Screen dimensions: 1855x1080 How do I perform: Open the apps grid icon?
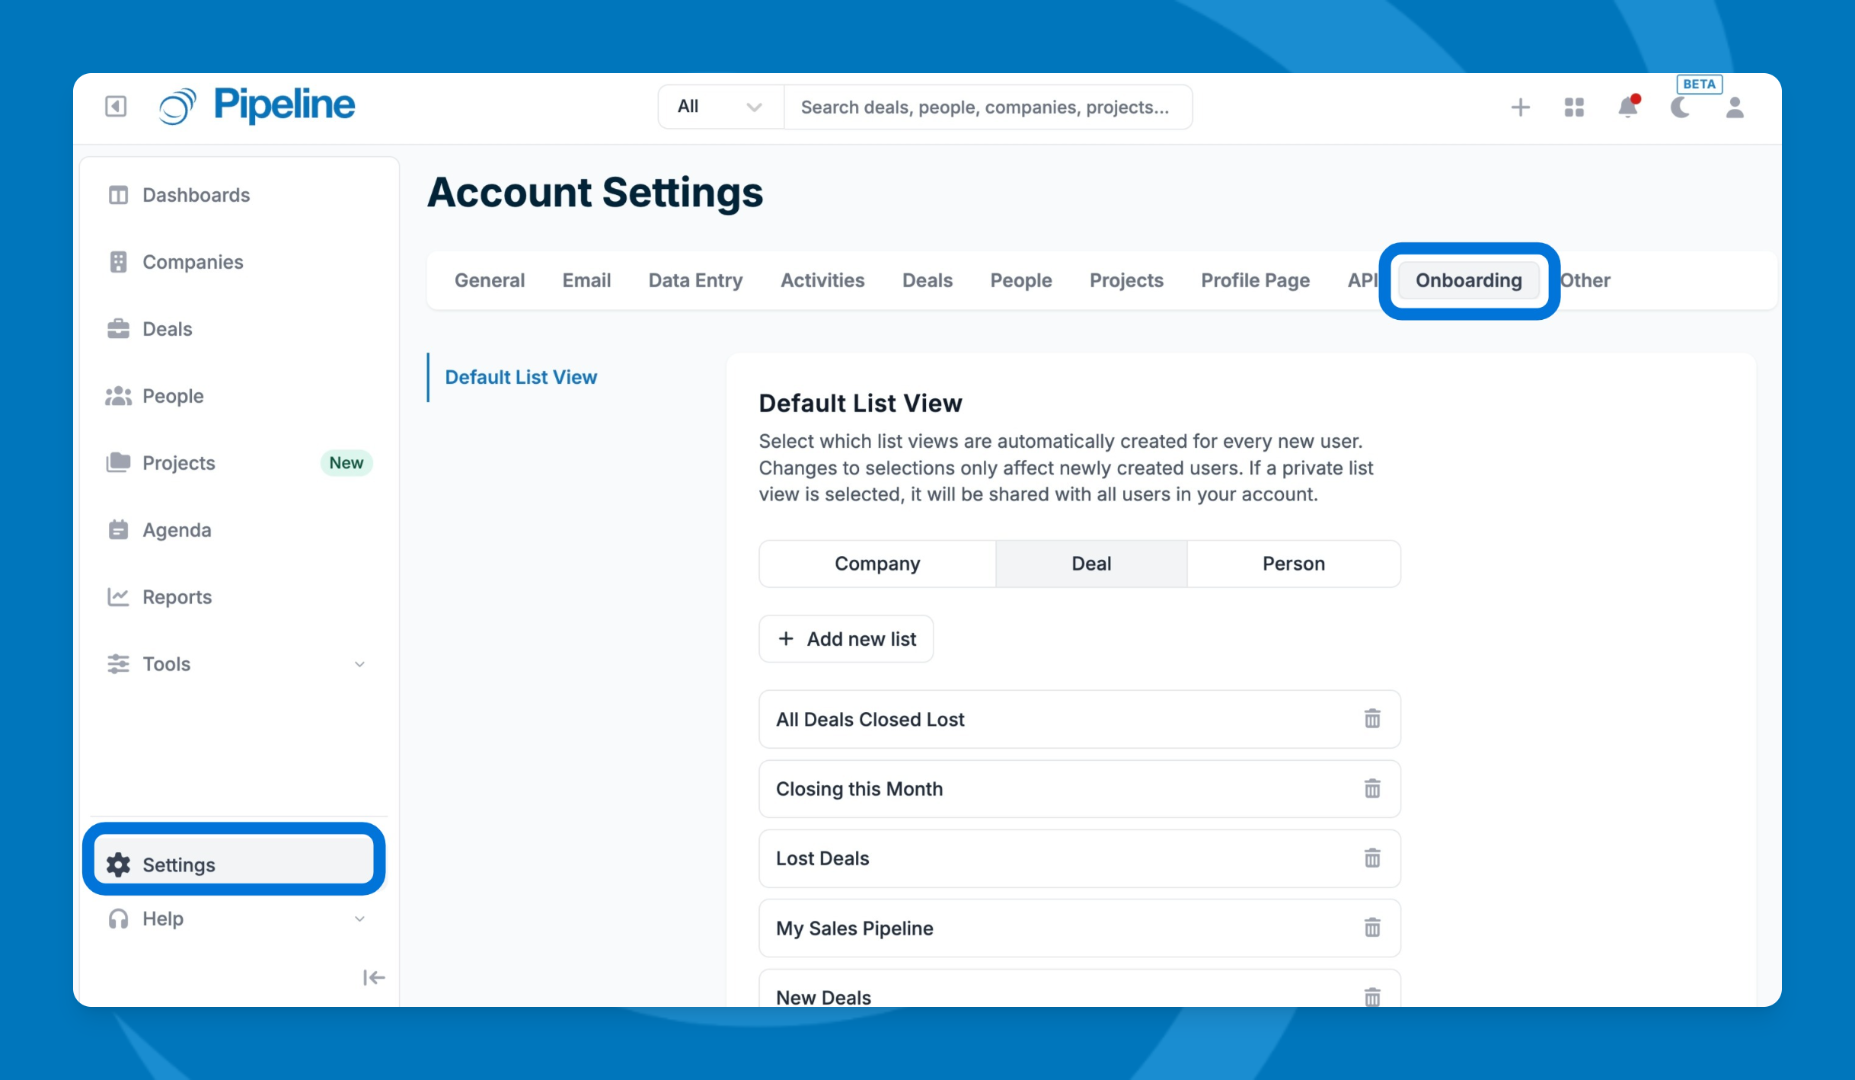pos(1574,107)
